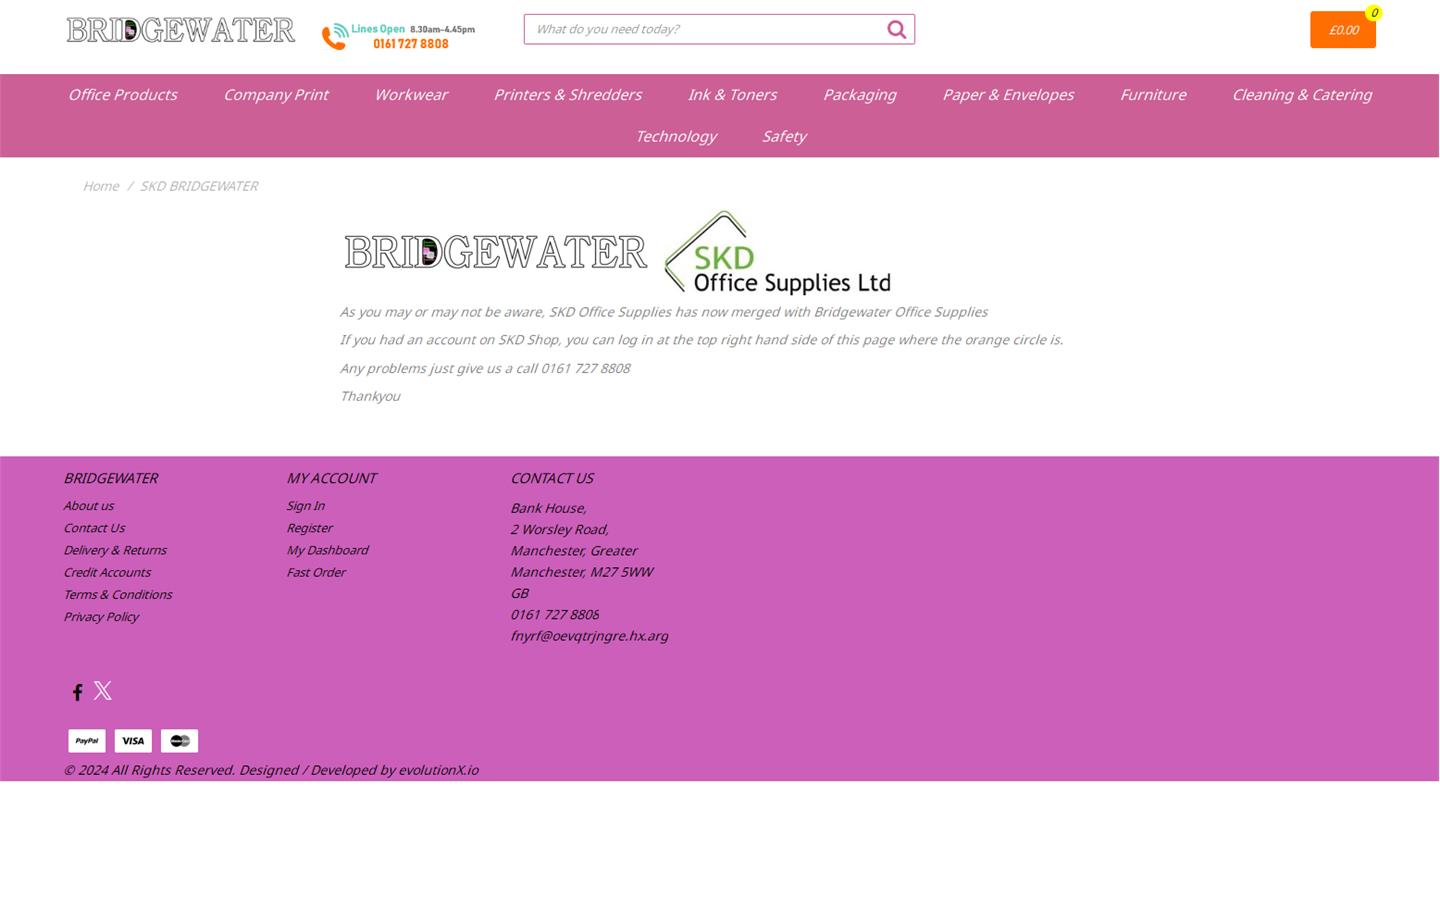Click the PayPal payment icon
This screenshot has width=1440, height=900.
[87, 740]
